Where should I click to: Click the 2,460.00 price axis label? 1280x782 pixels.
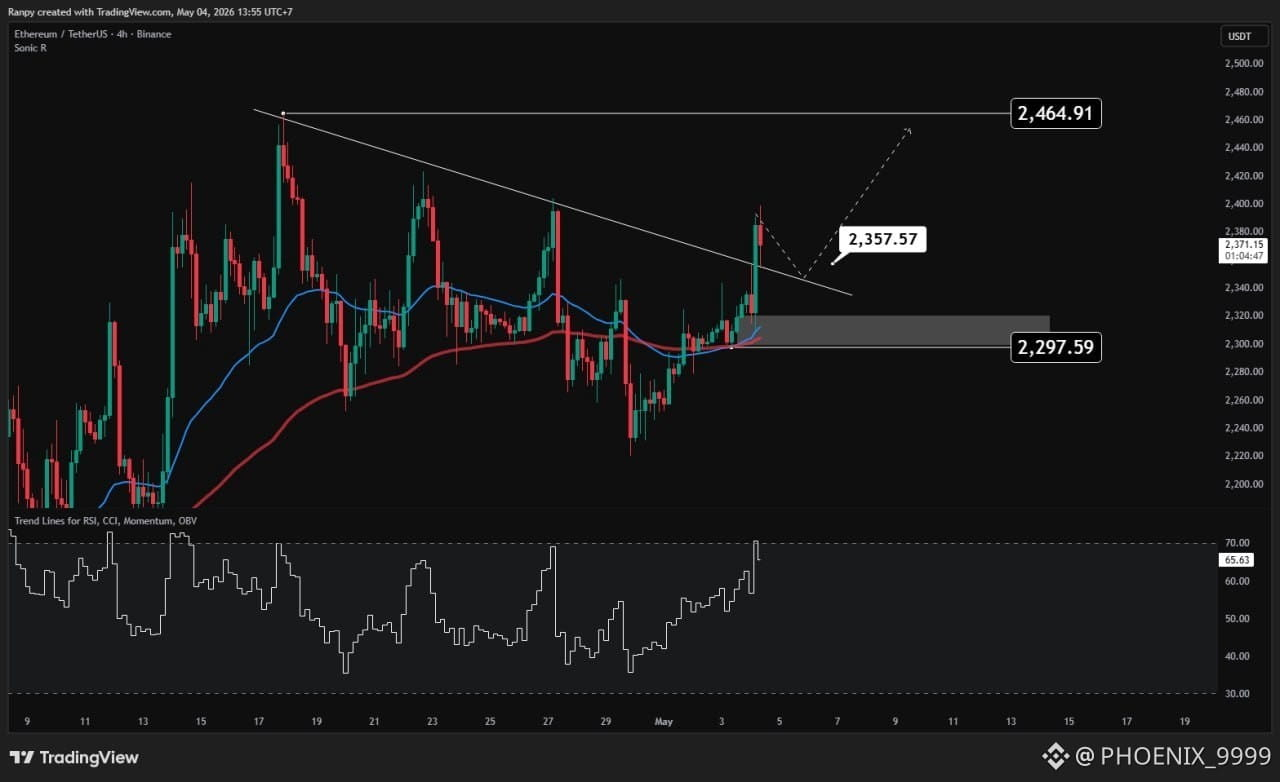tap(1242, 120)
